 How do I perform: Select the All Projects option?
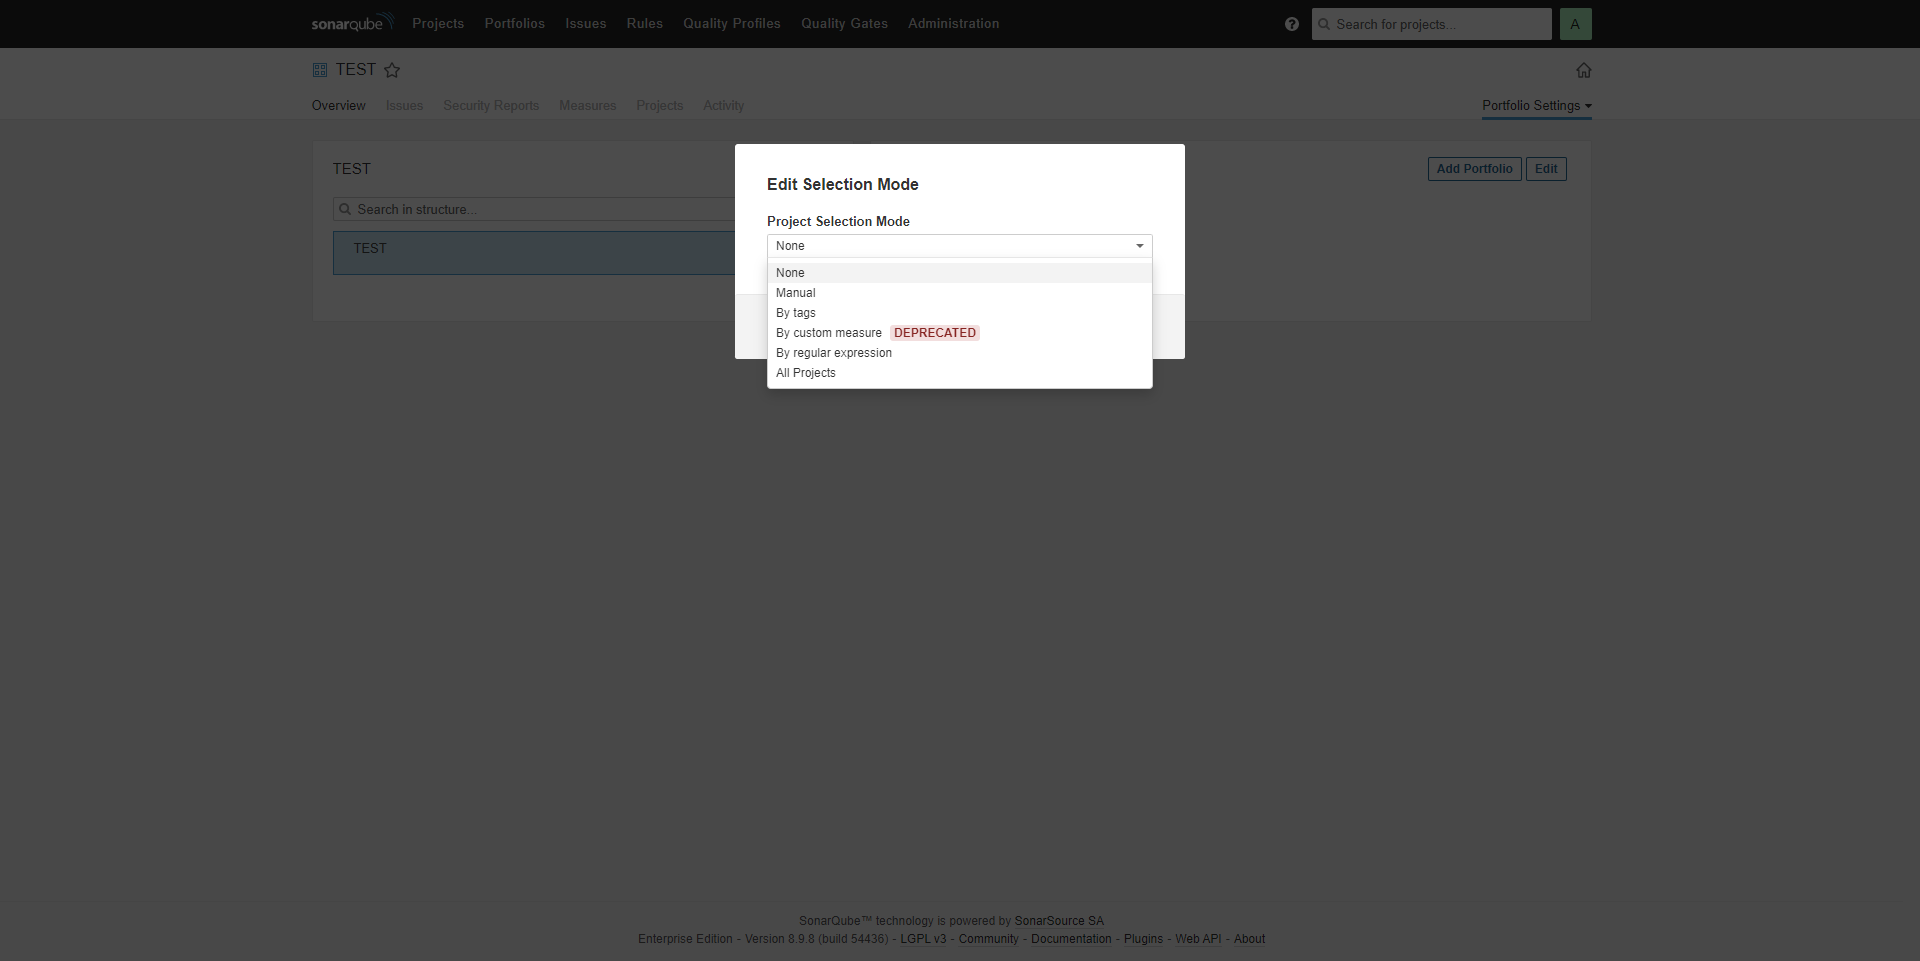960,373
